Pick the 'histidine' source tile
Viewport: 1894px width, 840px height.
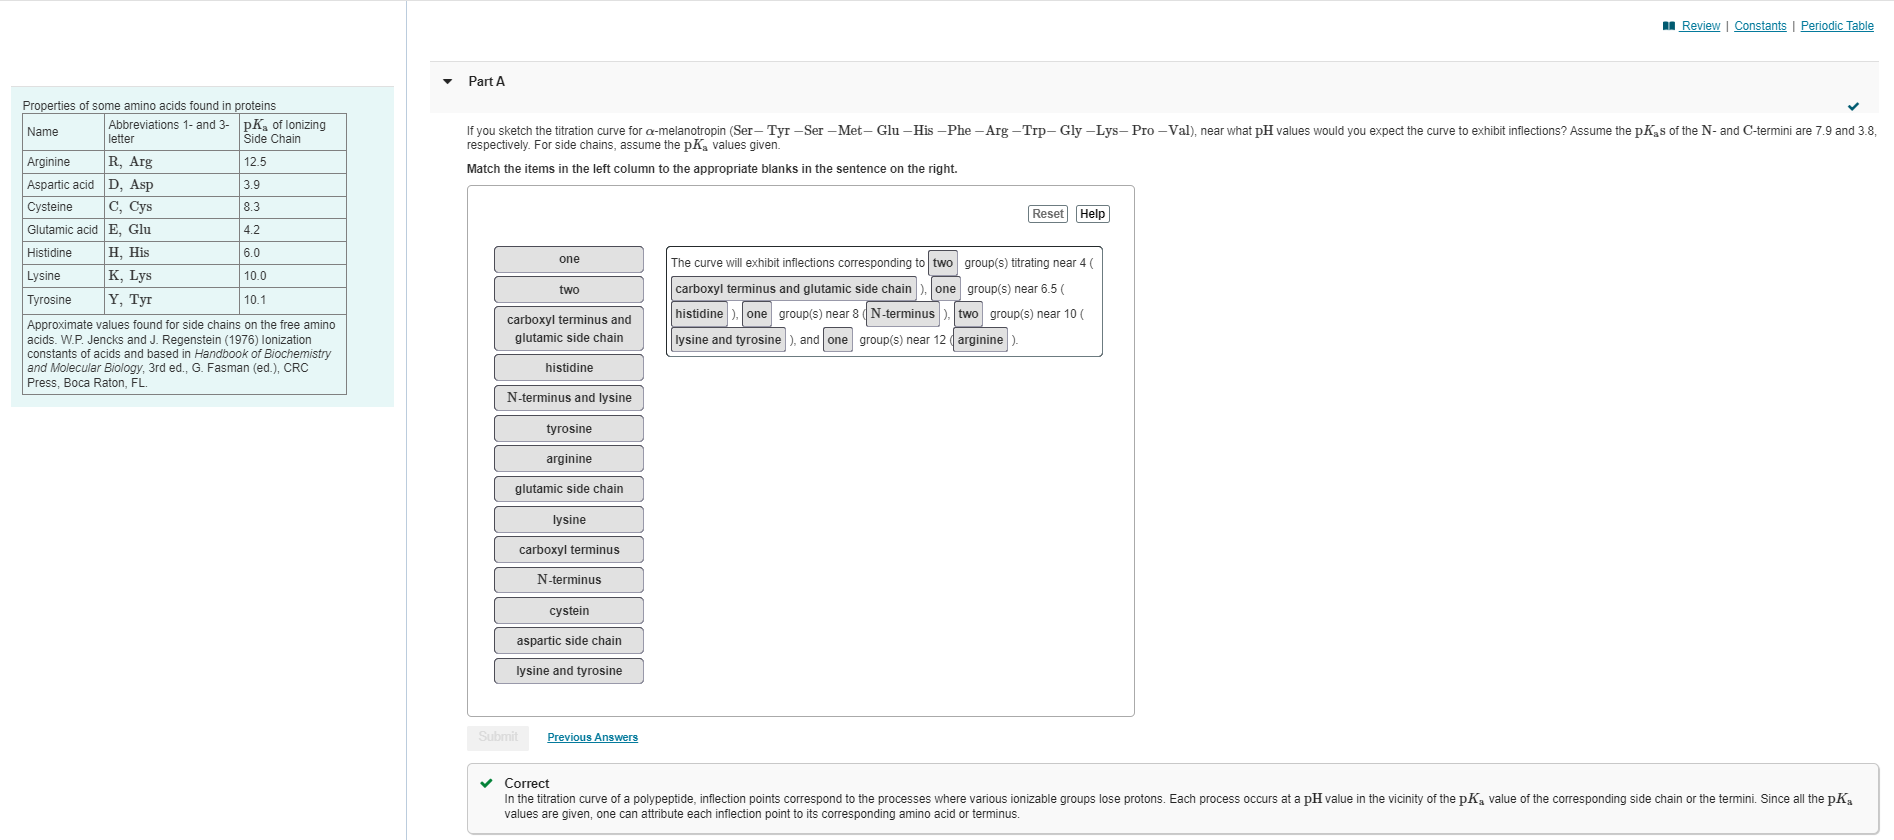(569, 368)
